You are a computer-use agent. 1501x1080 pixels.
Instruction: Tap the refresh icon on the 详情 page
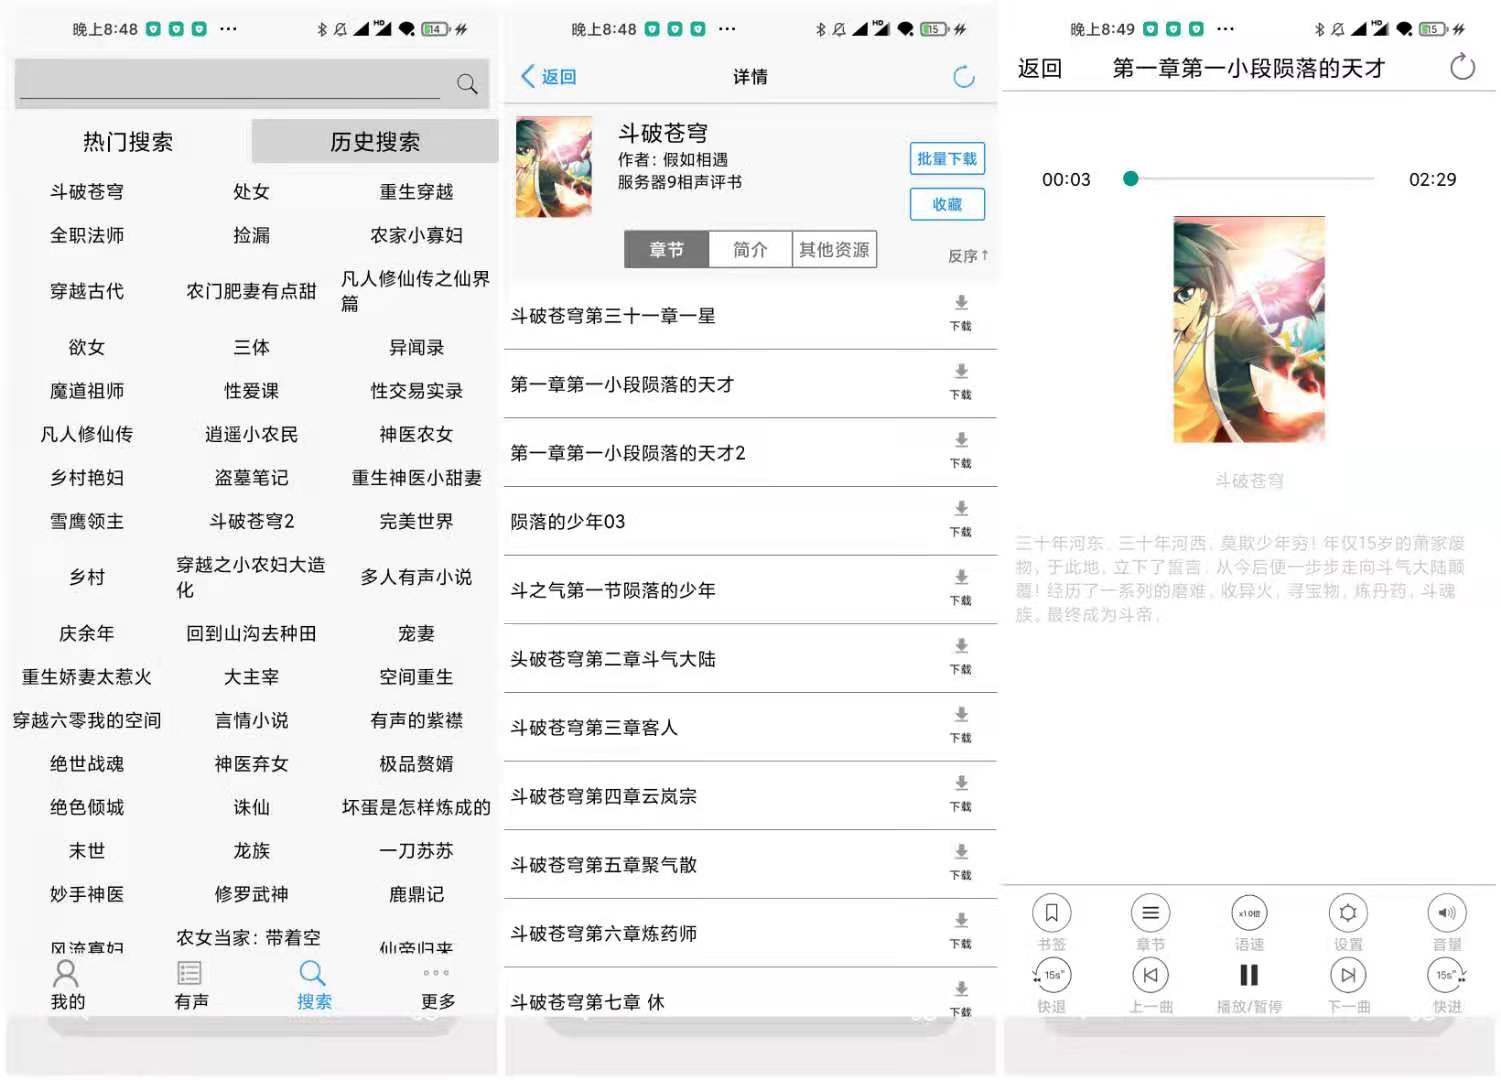coord(963,75)
